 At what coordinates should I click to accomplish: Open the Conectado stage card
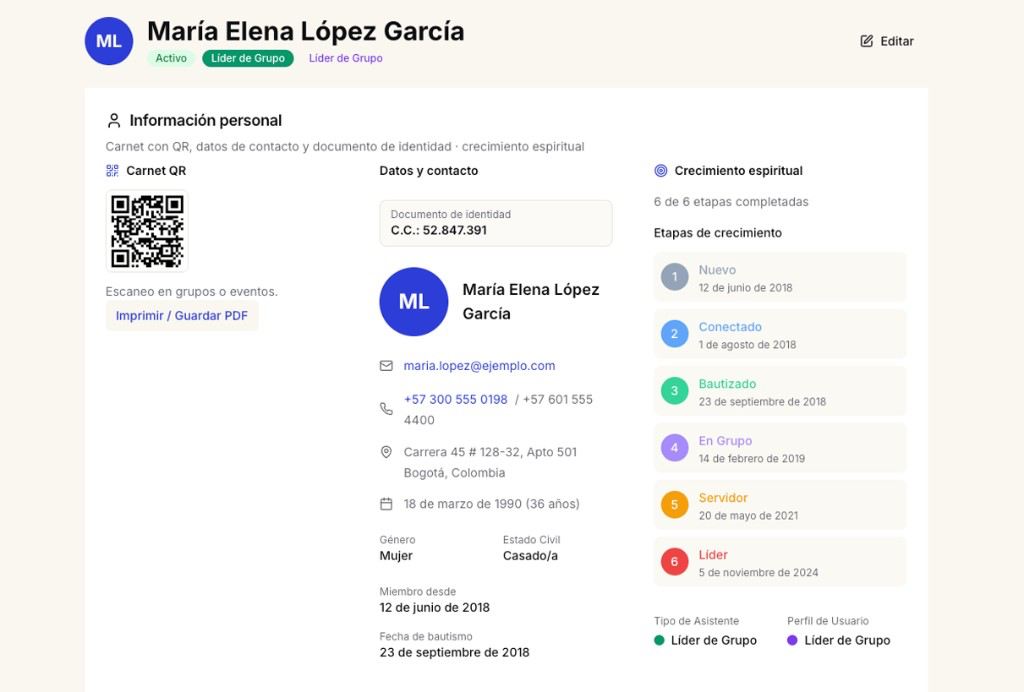pos(780,334)
